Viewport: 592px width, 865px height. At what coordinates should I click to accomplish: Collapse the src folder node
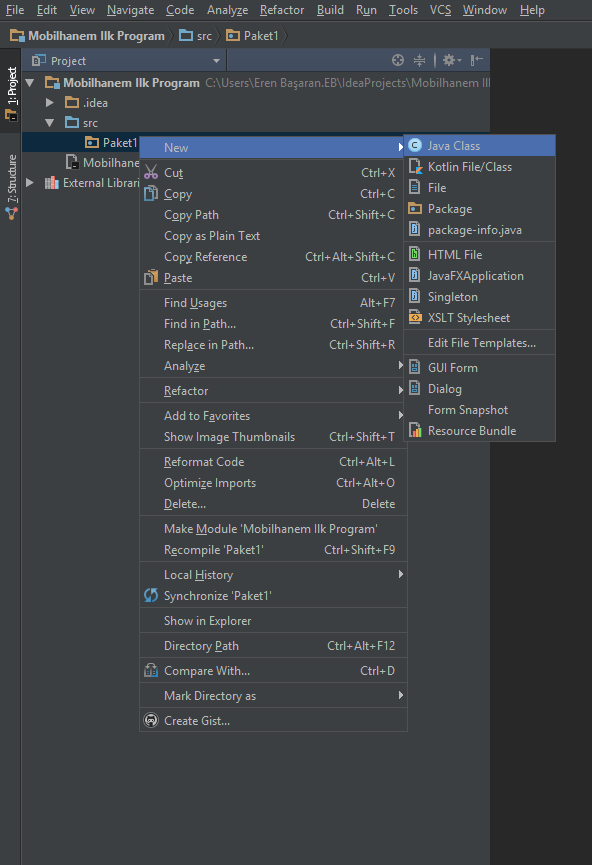click(x=50, y=122)
